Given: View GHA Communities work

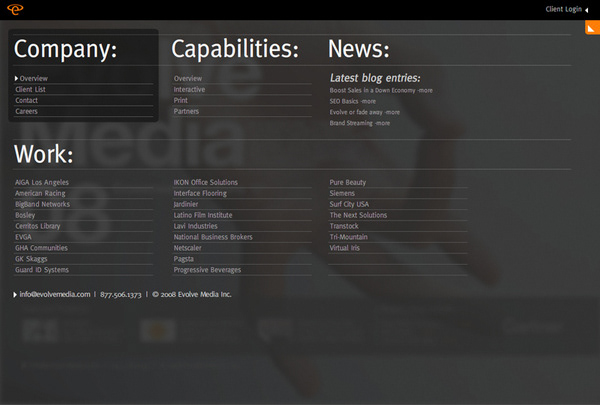Looking at the screenshot, I should (41, 248).
